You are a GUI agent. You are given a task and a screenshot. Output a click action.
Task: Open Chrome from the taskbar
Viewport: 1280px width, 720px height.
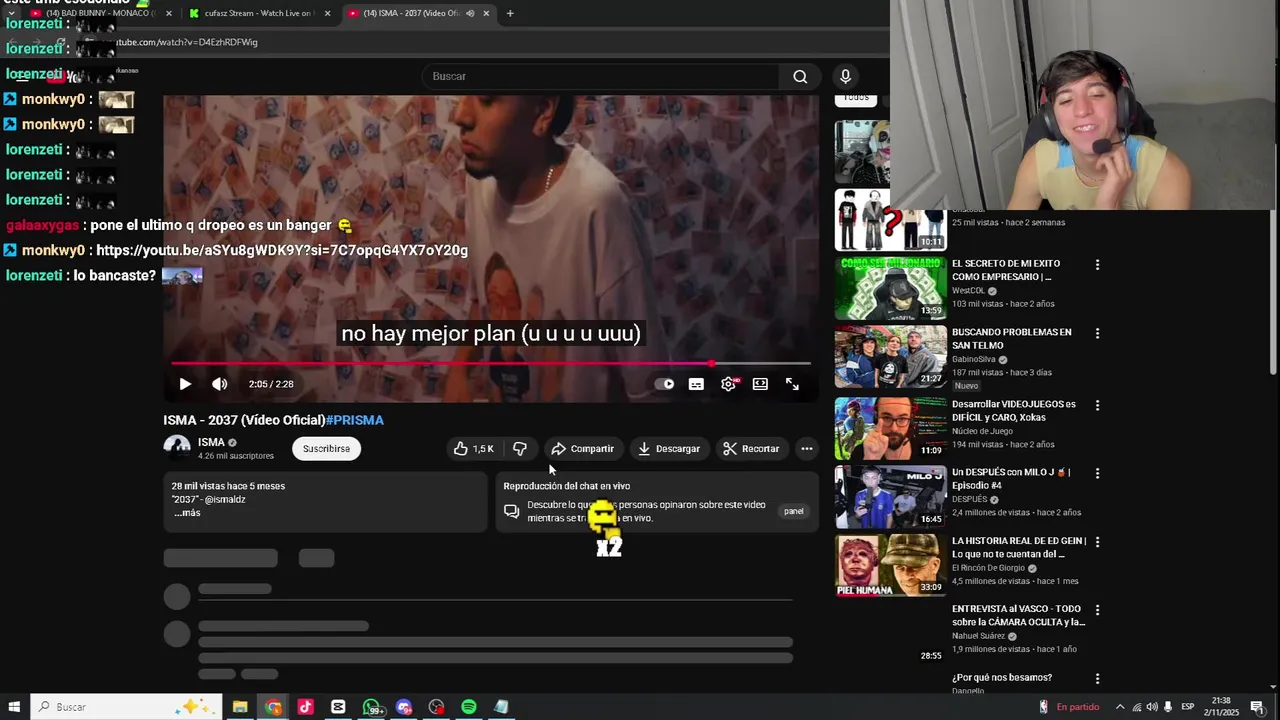273,707
